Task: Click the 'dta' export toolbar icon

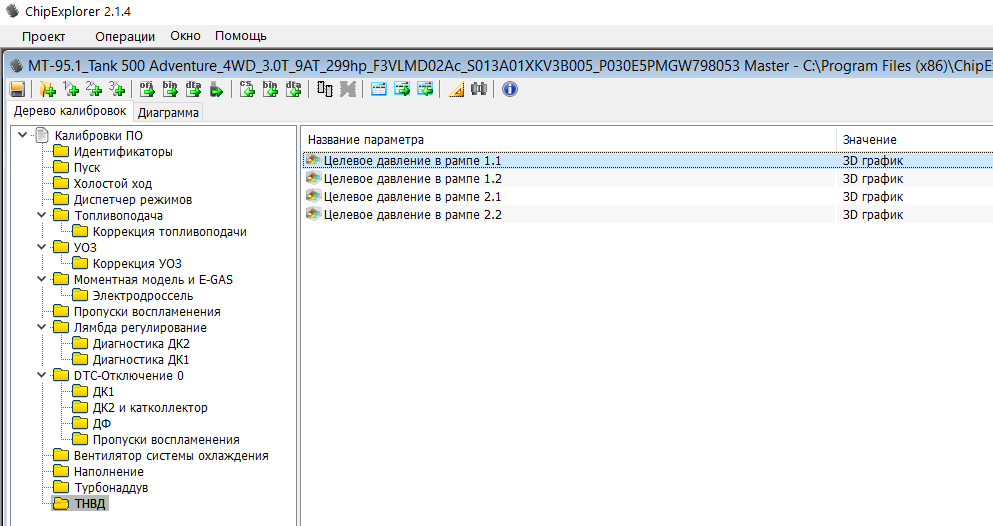Action: click(193, 89)
